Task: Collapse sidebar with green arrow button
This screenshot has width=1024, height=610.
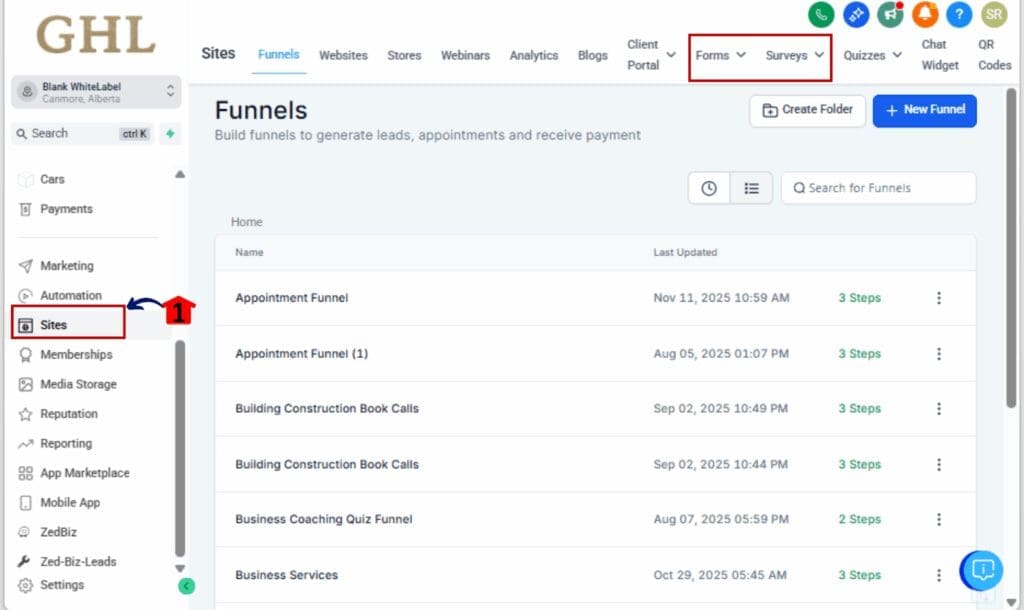Action: [x=186, y=586]
